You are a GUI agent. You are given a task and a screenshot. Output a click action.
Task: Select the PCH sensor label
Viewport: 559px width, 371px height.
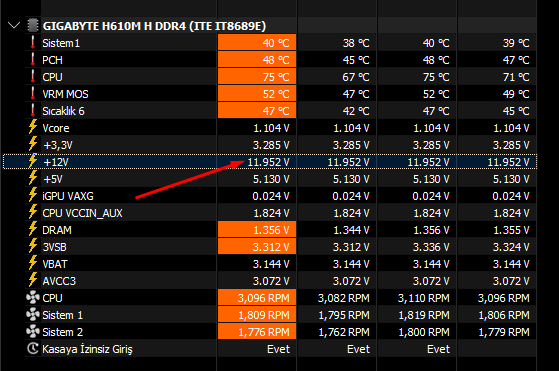pos(52,60)
